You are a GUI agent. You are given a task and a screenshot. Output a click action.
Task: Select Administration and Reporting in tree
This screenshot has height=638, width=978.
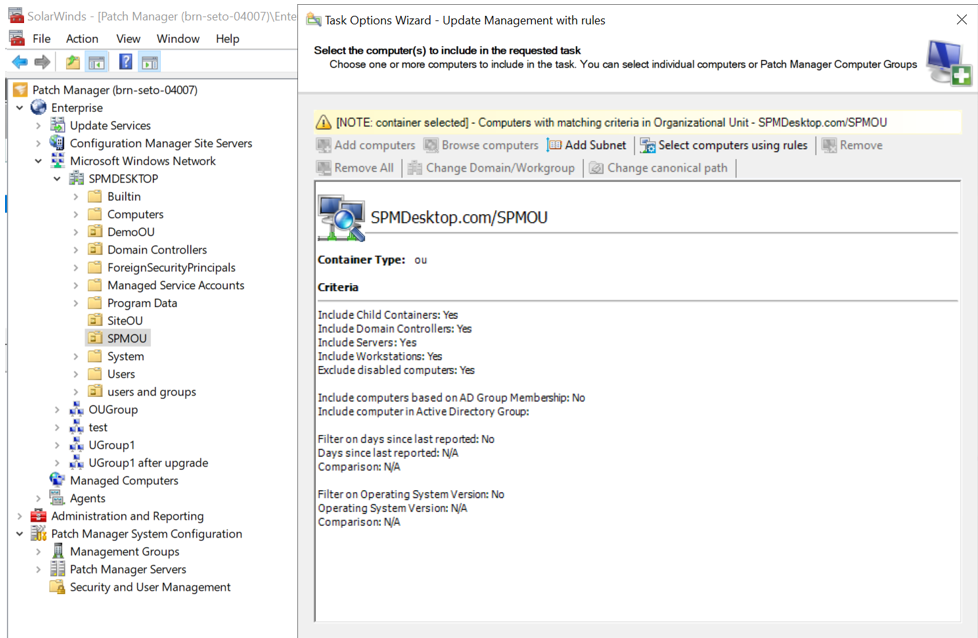tap(127, 516)
